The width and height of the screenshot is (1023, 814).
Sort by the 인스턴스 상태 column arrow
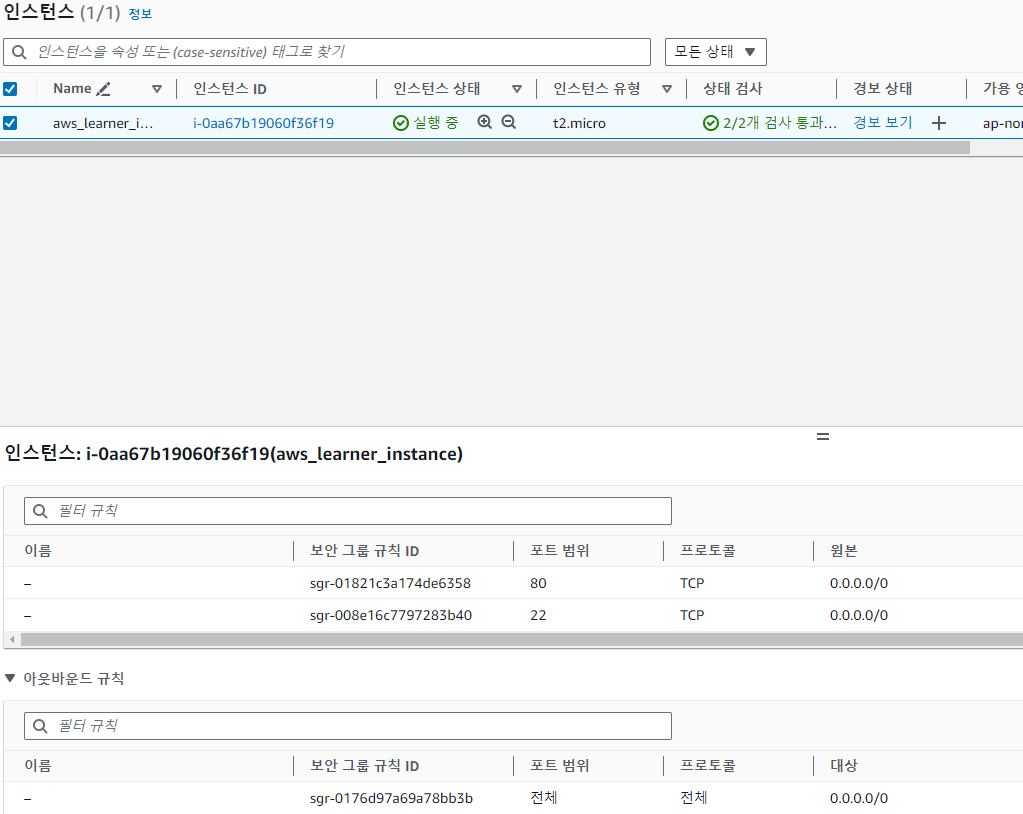click(517, 89)
